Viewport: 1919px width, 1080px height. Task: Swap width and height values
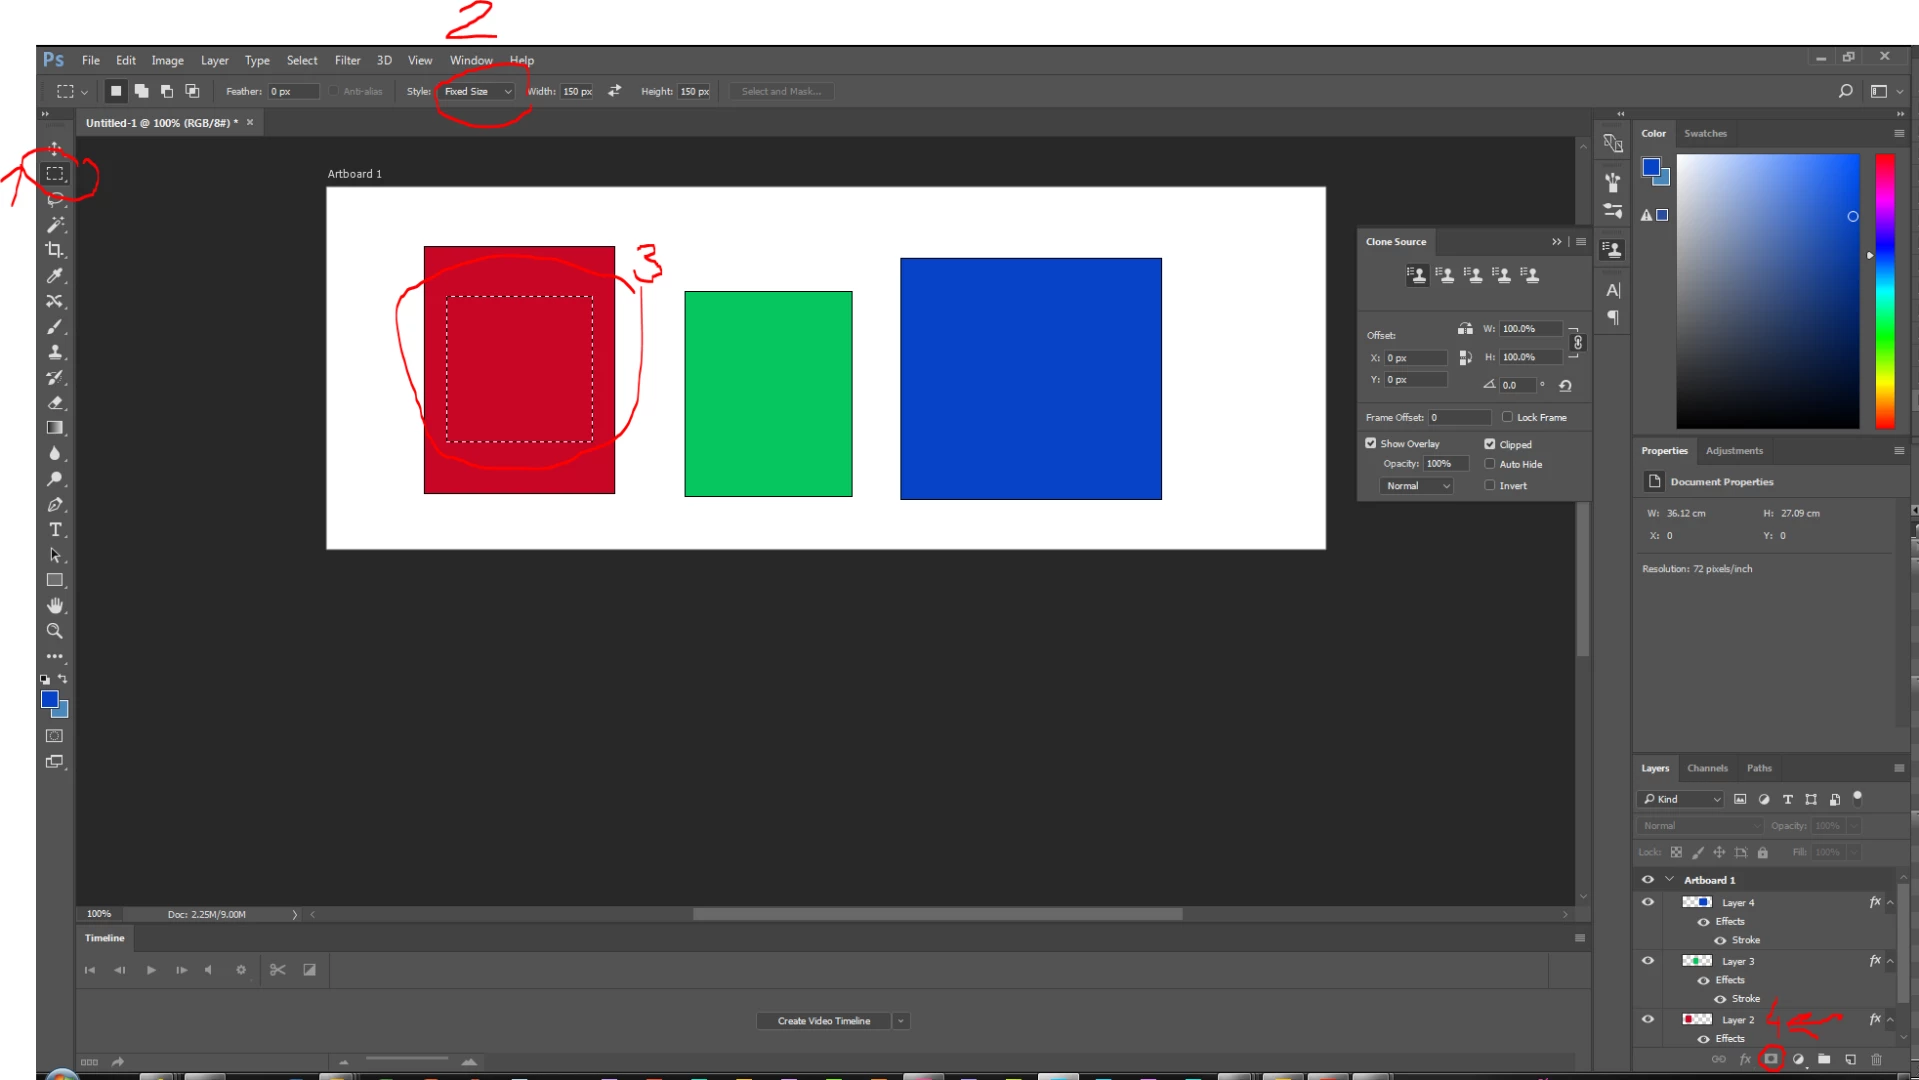[614, 91]
